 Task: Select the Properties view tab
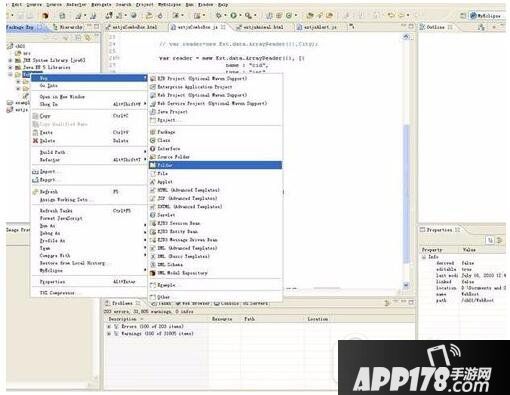[440, 230]
